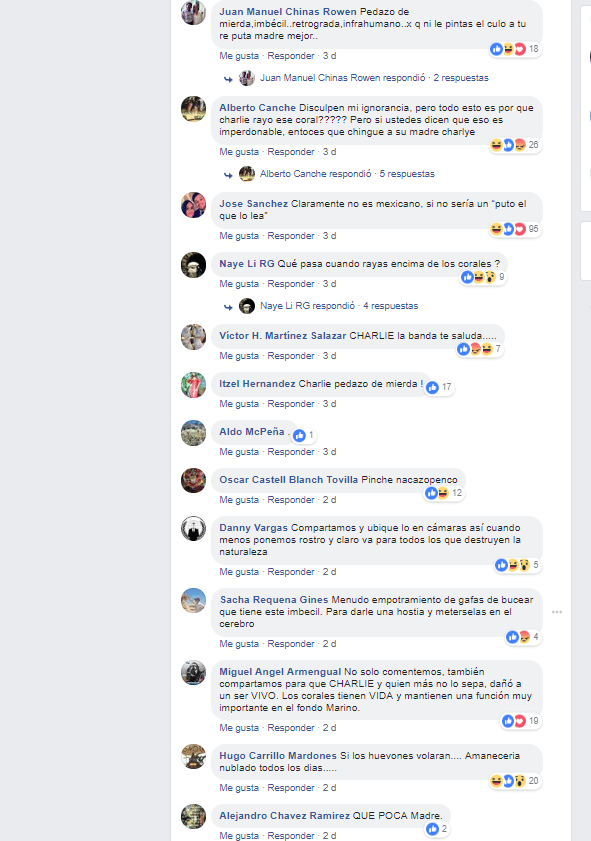Open Victor H. Martinez Salazar's profile name
591x841 pixels.
tap(283, 336)
